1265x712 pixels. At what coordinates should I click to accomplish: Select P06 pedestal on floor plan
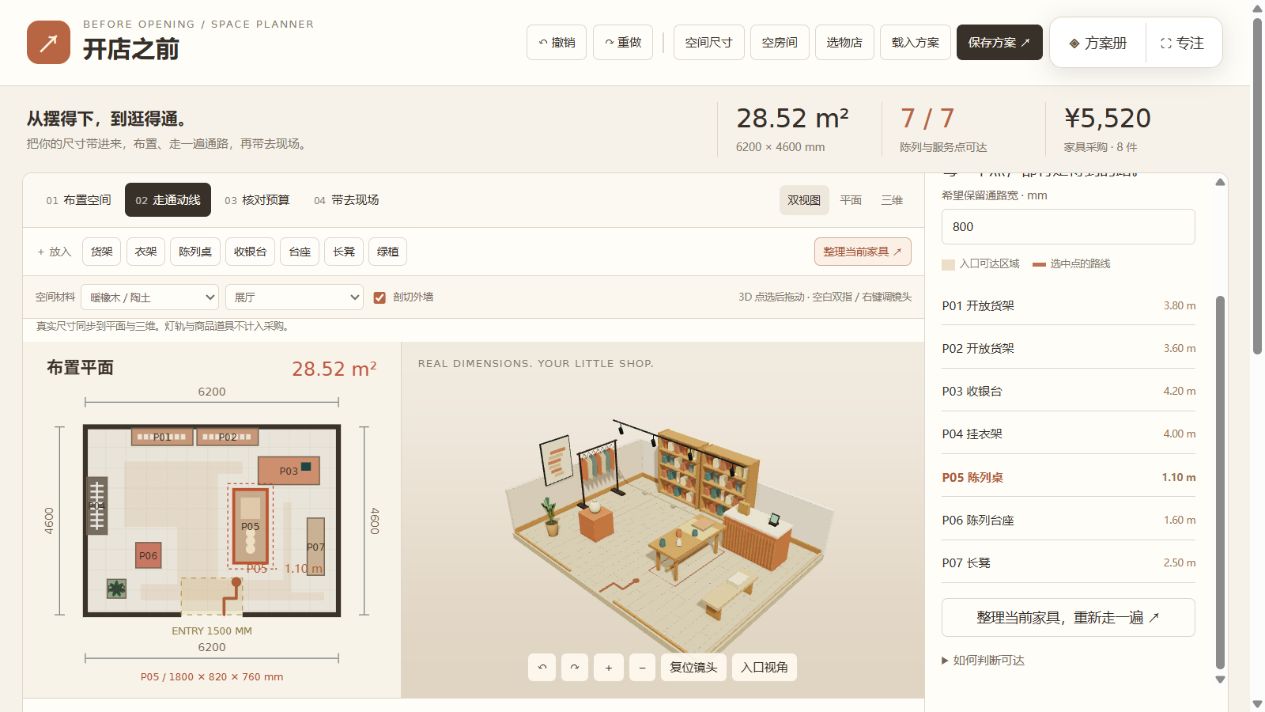148,555
